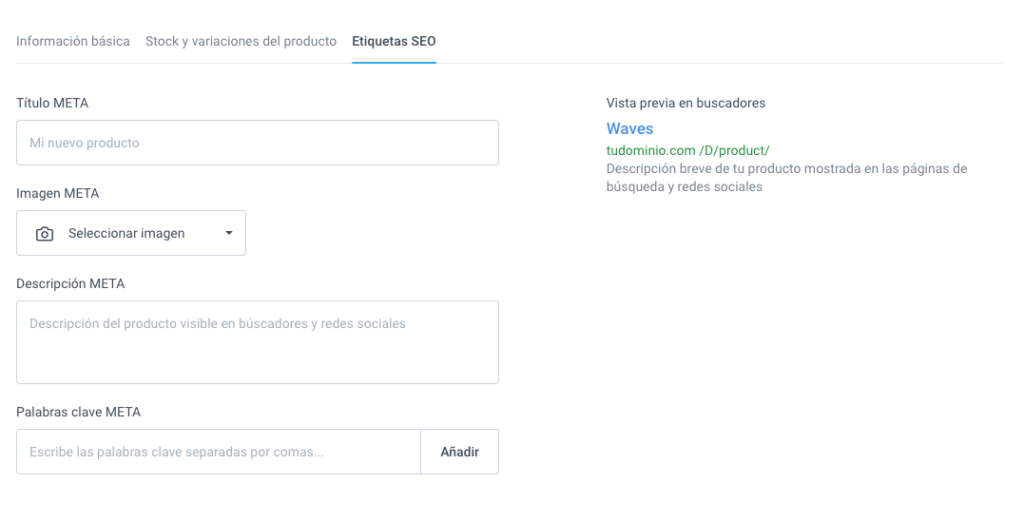Select the search preview description text
The image size is (1024, 522).
pyautogui.click(x=786, y=178)
